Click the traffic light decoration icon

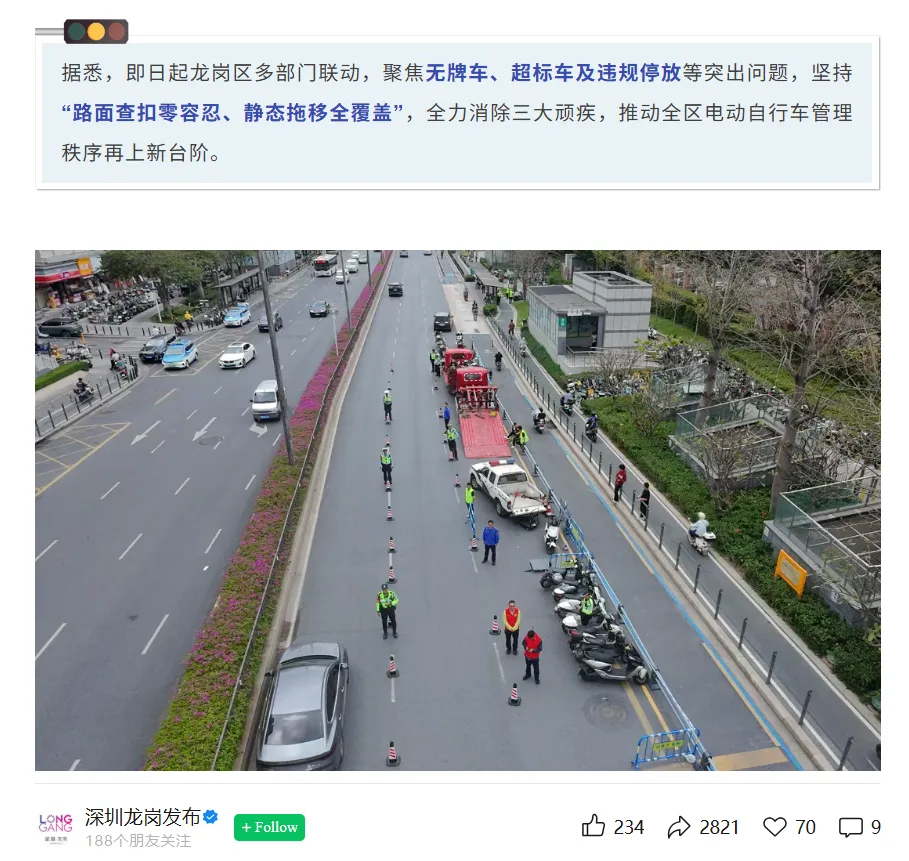(96, 31)
